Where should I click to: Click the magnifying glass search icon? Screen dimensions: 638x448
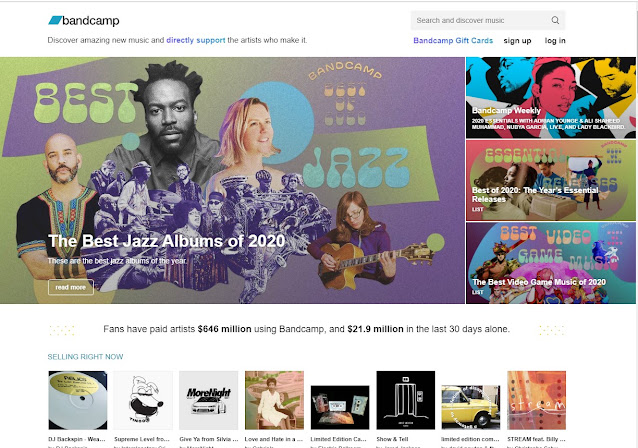[555, 20]
